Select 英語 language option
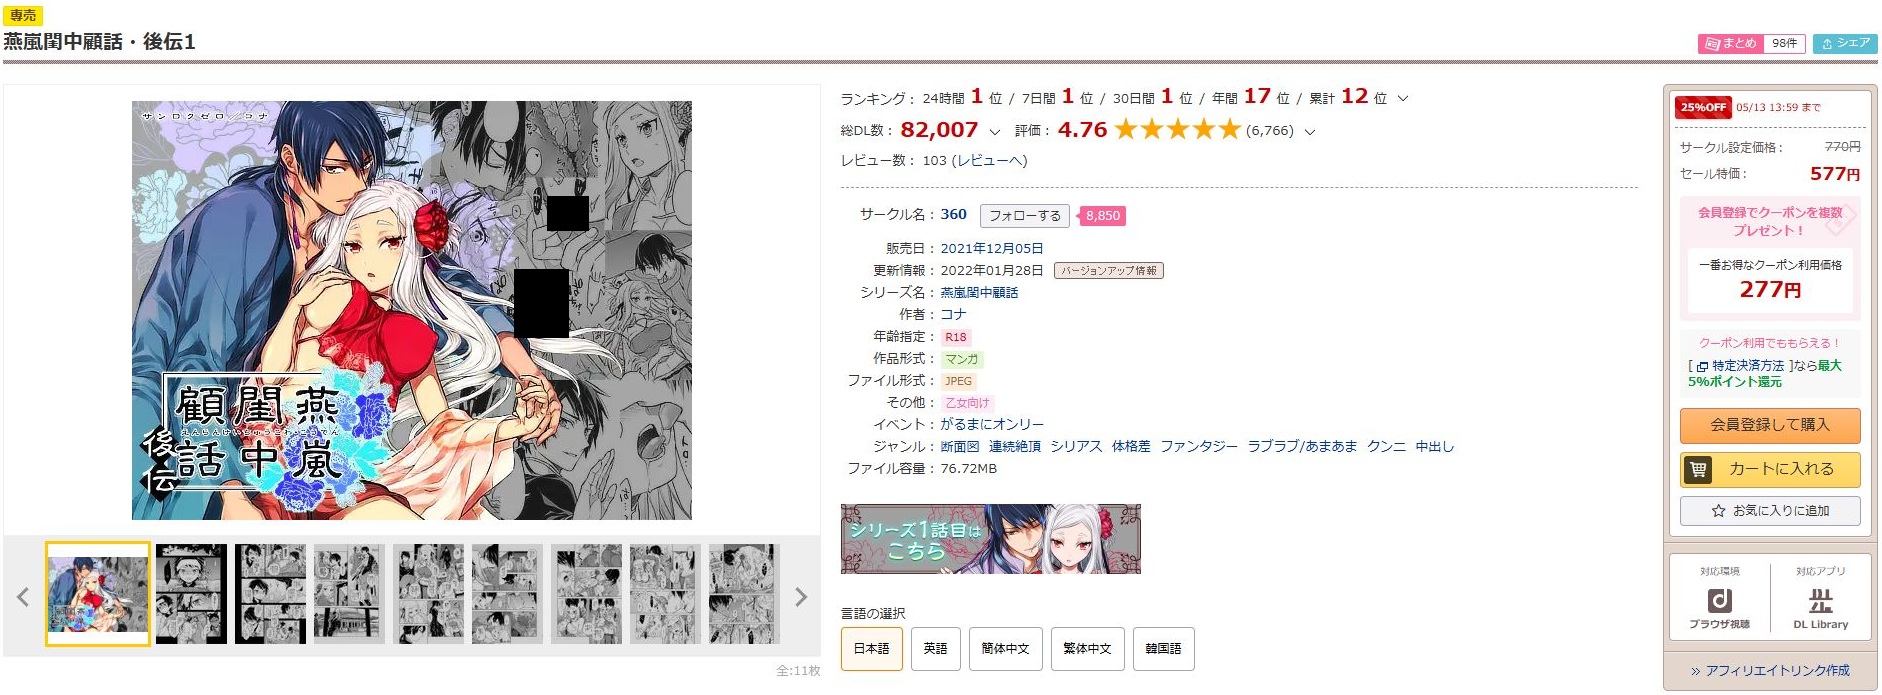 [935, 649]
